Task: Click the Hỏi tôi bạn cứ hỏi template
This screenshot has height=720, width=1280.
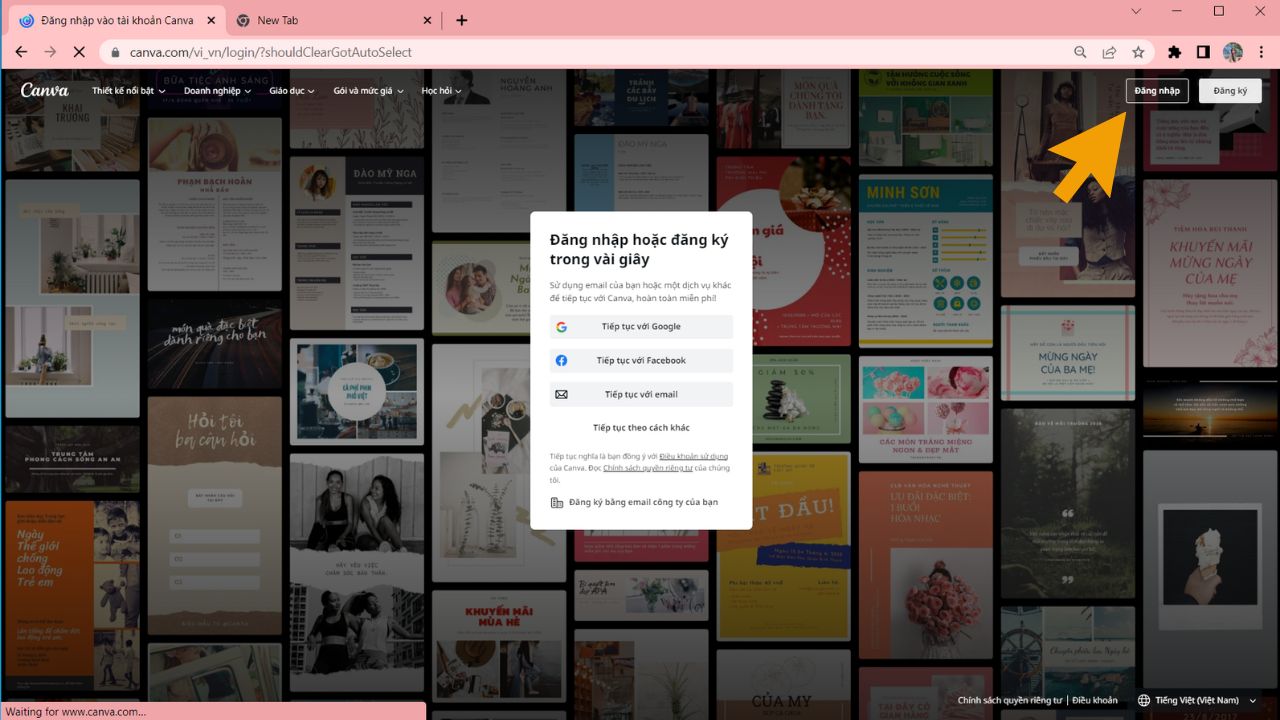Action: (215, 515)
